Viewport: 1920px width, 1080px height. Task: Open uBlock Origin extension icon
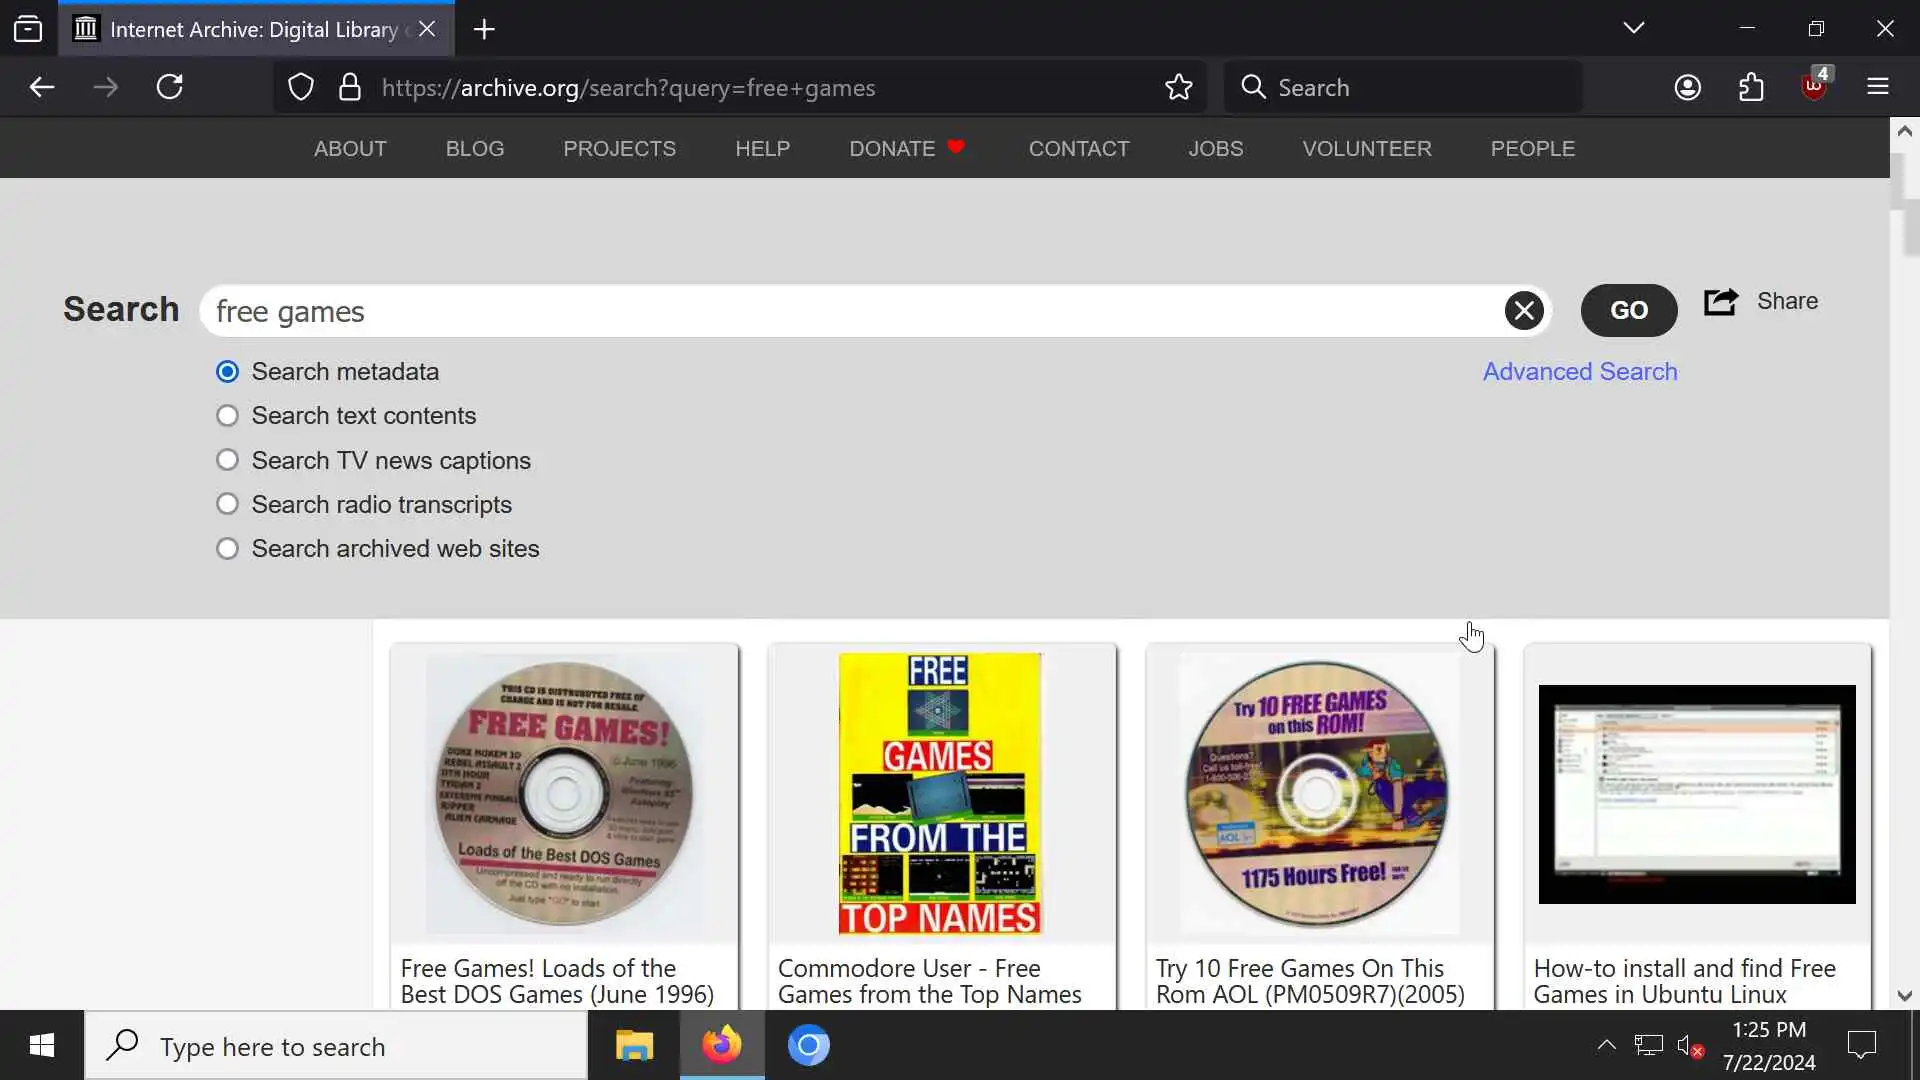click(1814, 88)
